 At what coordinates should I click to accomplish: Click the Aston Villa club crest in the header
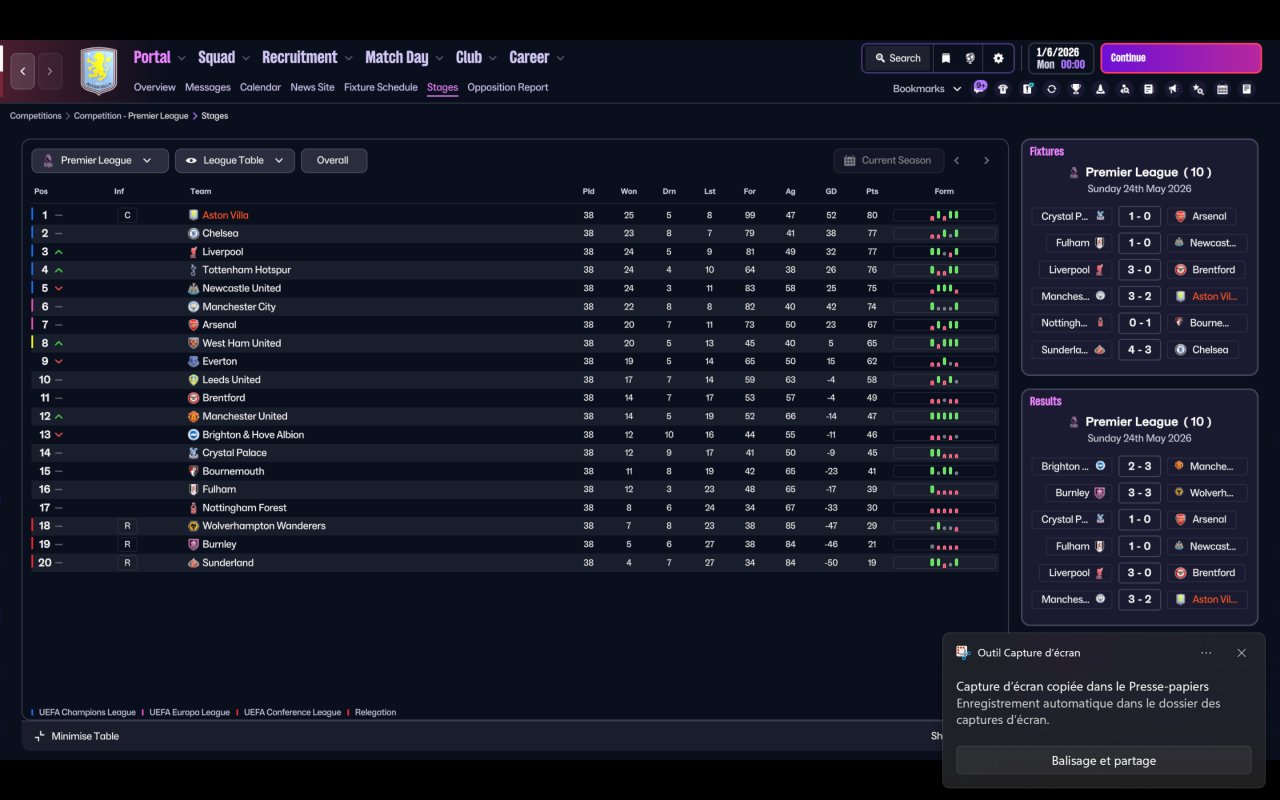[x=99, y=71]
